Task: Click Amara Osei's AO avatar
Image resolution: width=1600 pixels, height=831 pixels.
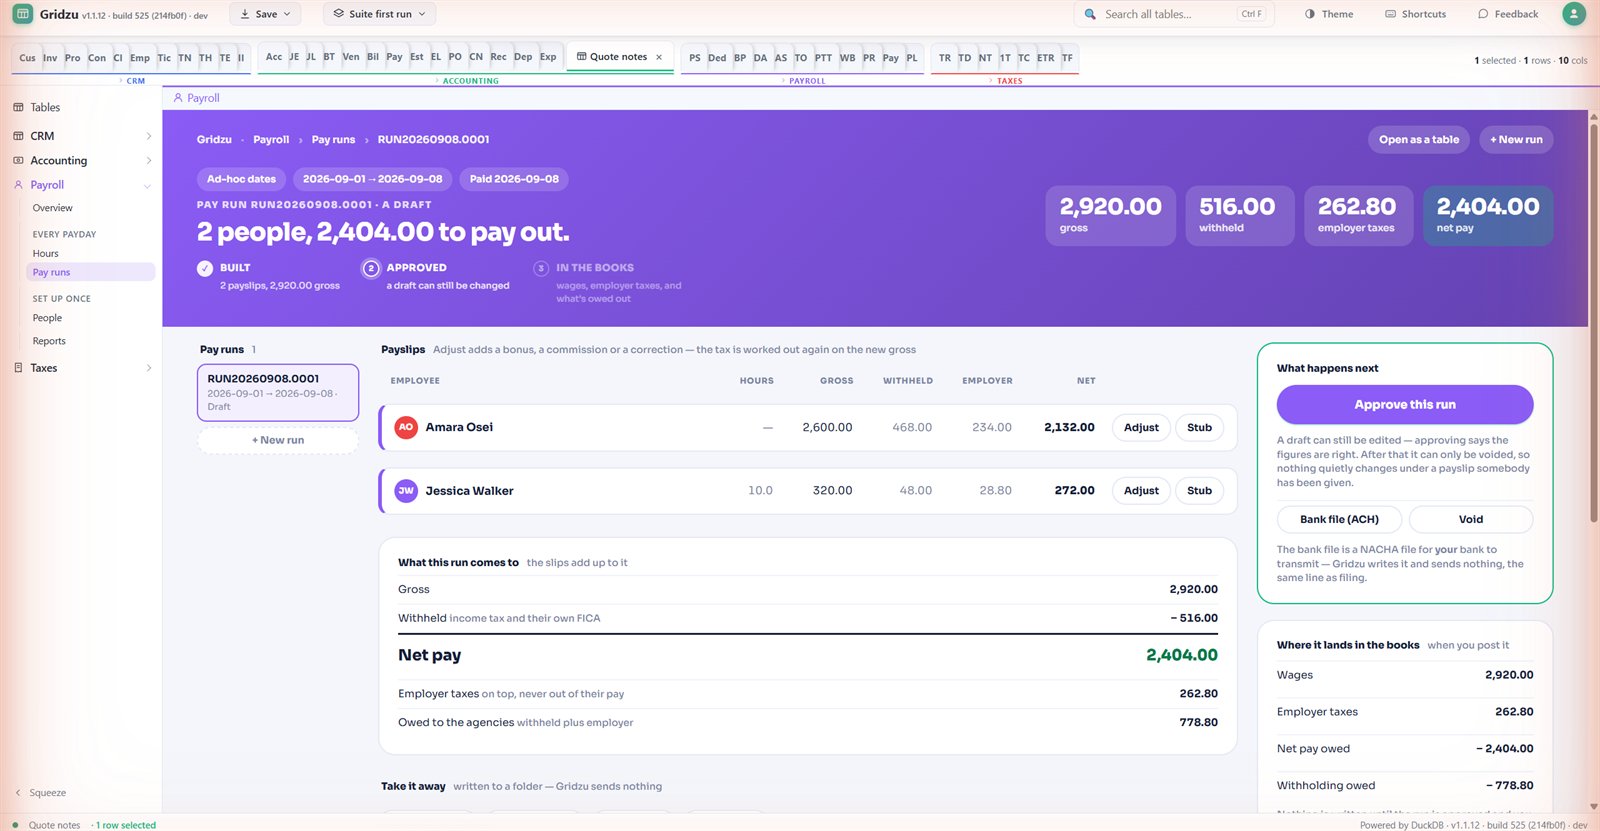Action: [x=406, y=427]
